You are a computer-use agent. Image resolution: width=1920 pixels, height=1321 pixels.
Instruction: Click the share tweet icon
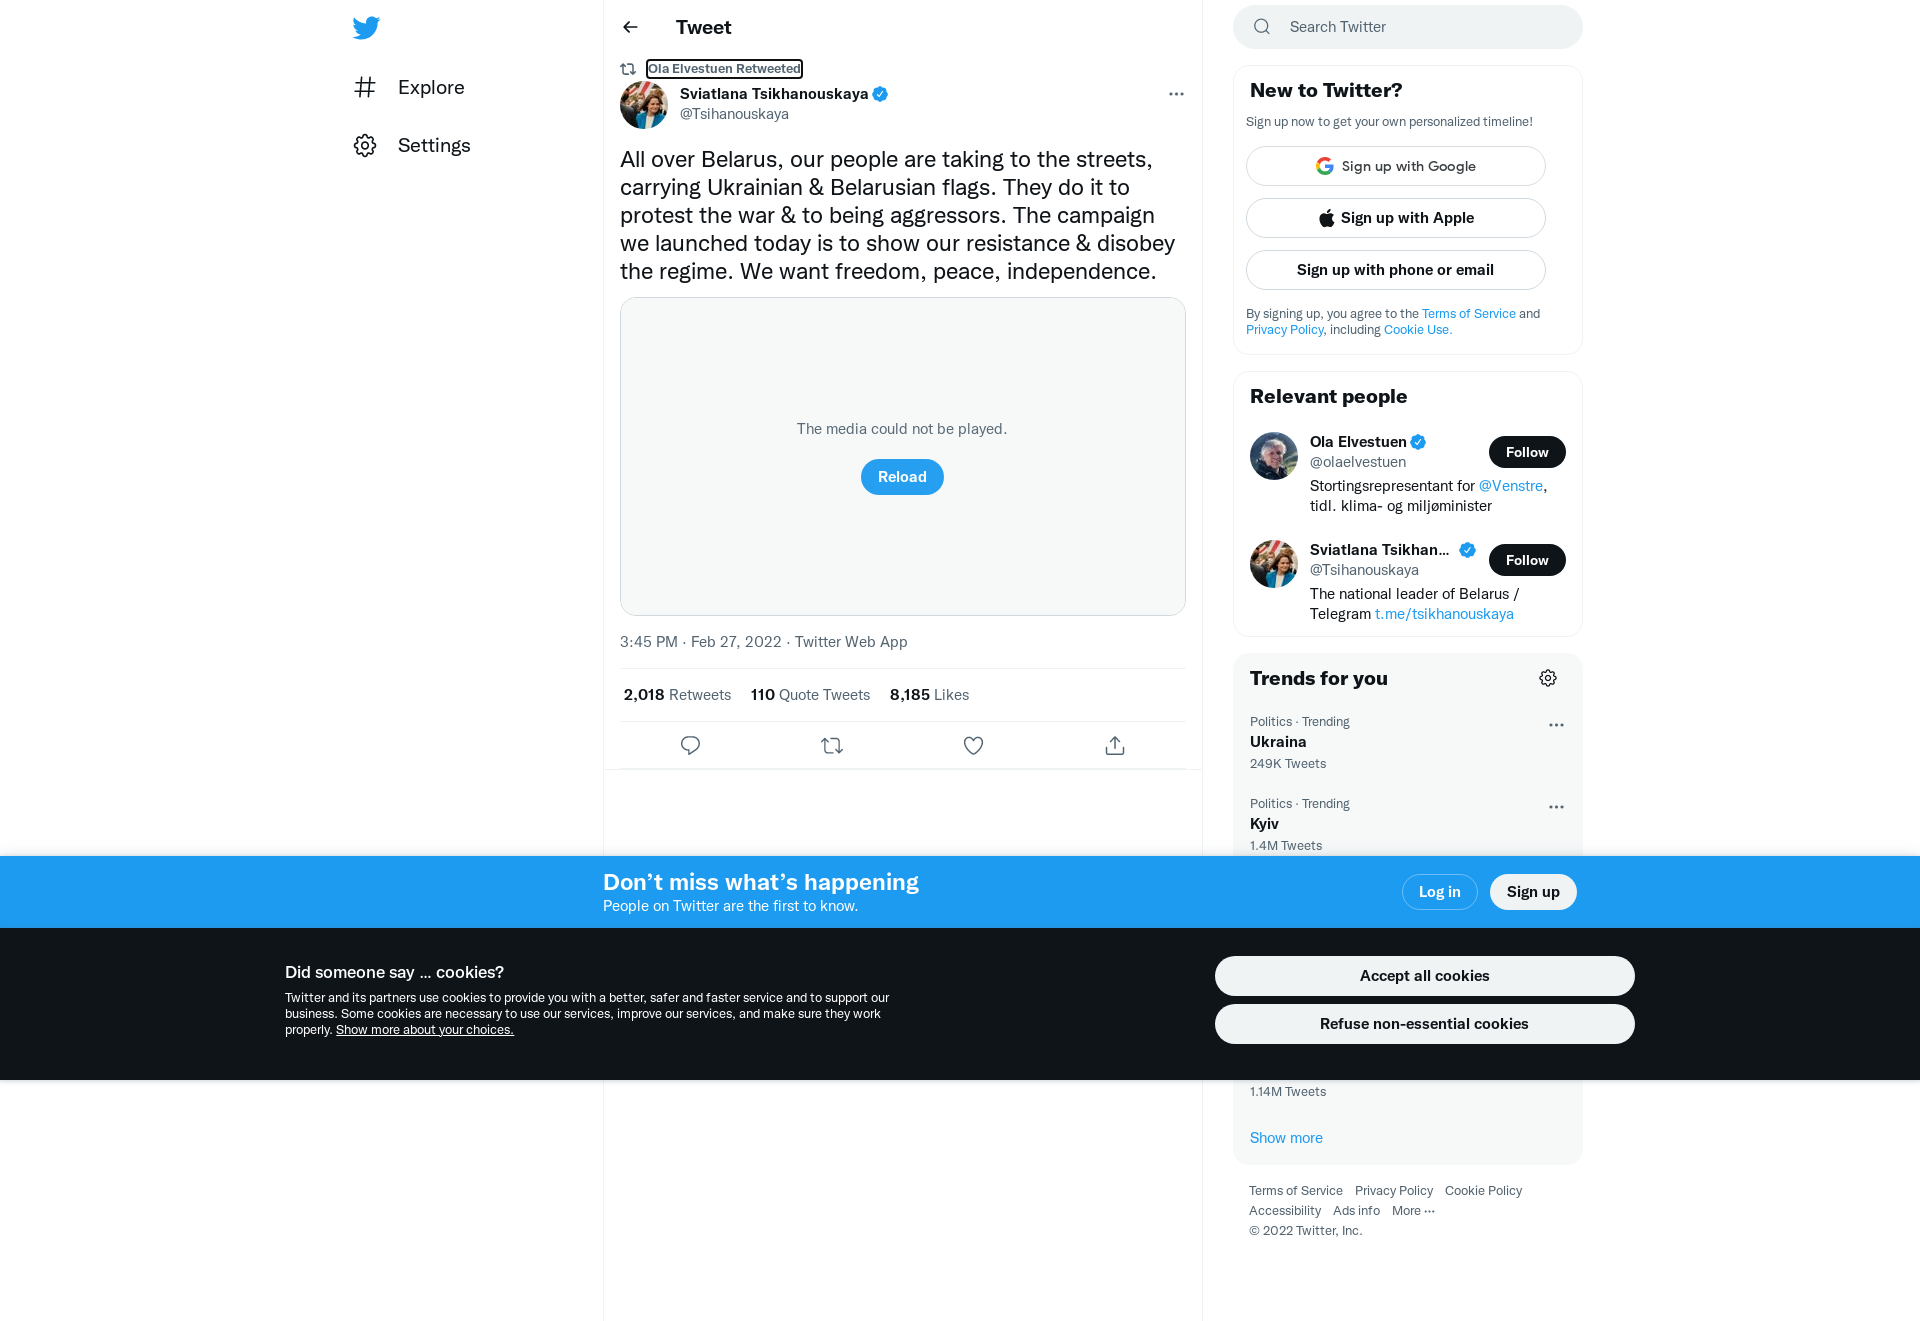point(1115,745)
